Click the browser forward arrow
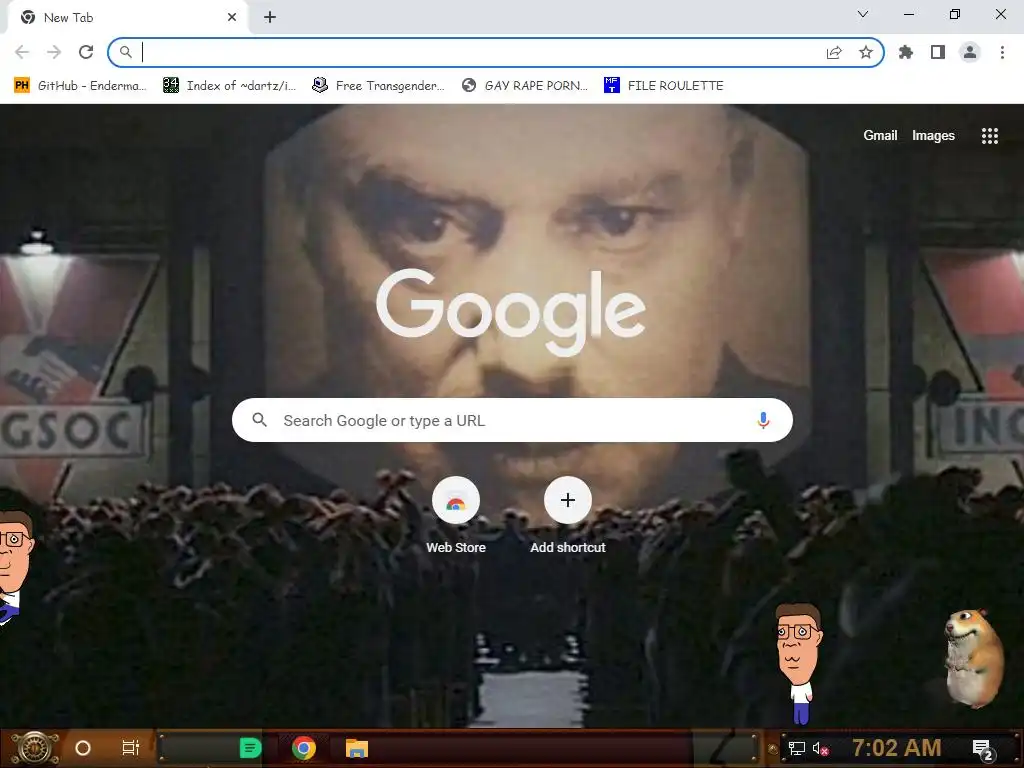1024x768 pixels. click(x=54, y=52)
